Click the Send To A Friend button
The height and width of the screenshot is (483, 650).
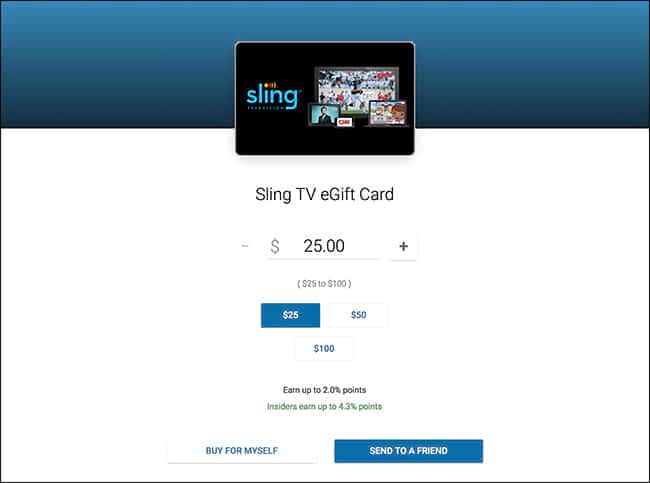(409, 451)
